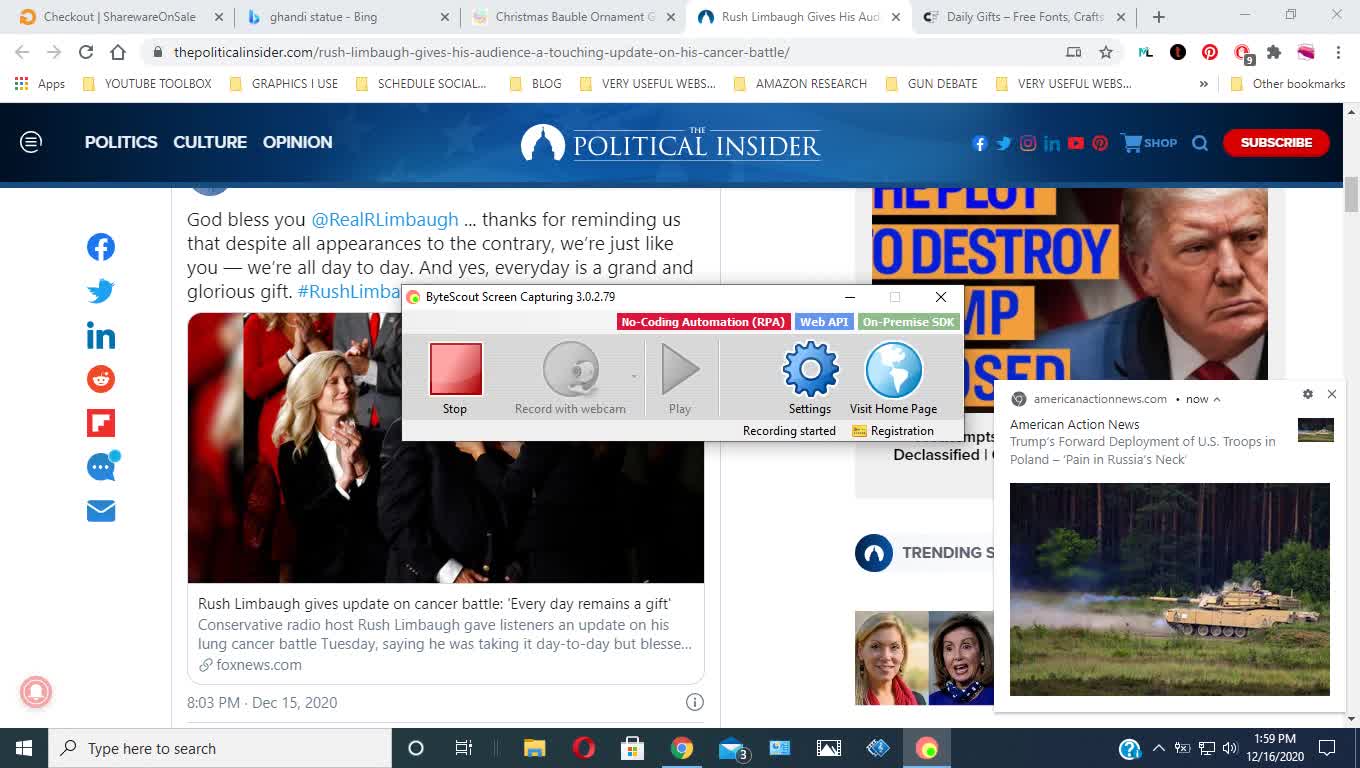Collapse notification with chevron next to now

pyautogui.click(x=1217, y=399)
